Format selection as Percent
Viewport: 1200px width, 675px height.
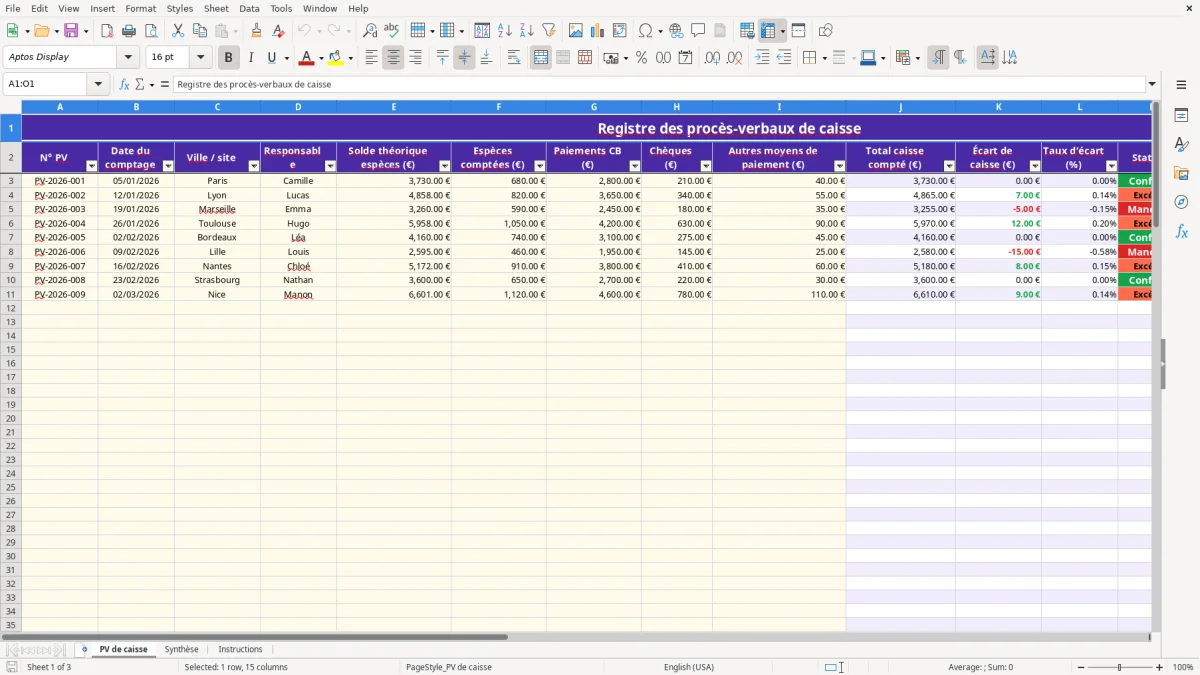[x=641, y=58]
